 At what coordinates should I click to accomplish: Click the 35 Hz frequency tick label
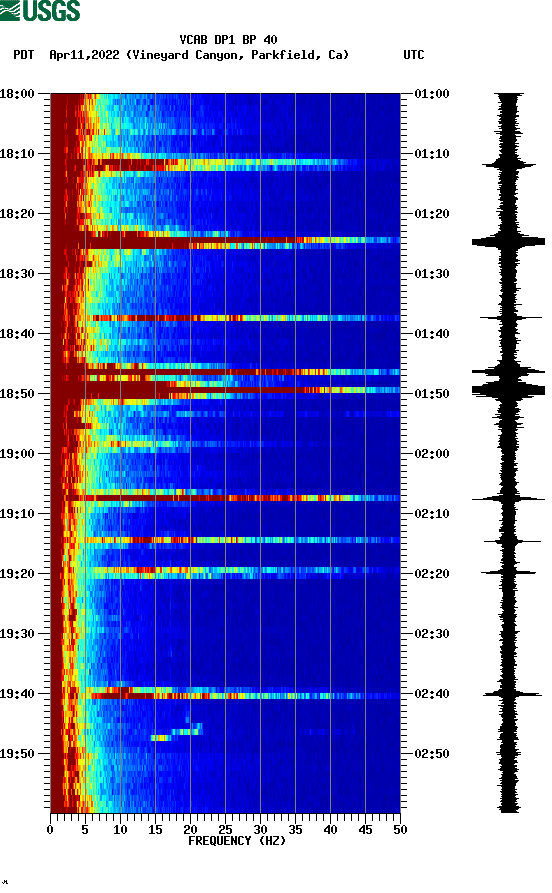[x=296, y=830]
